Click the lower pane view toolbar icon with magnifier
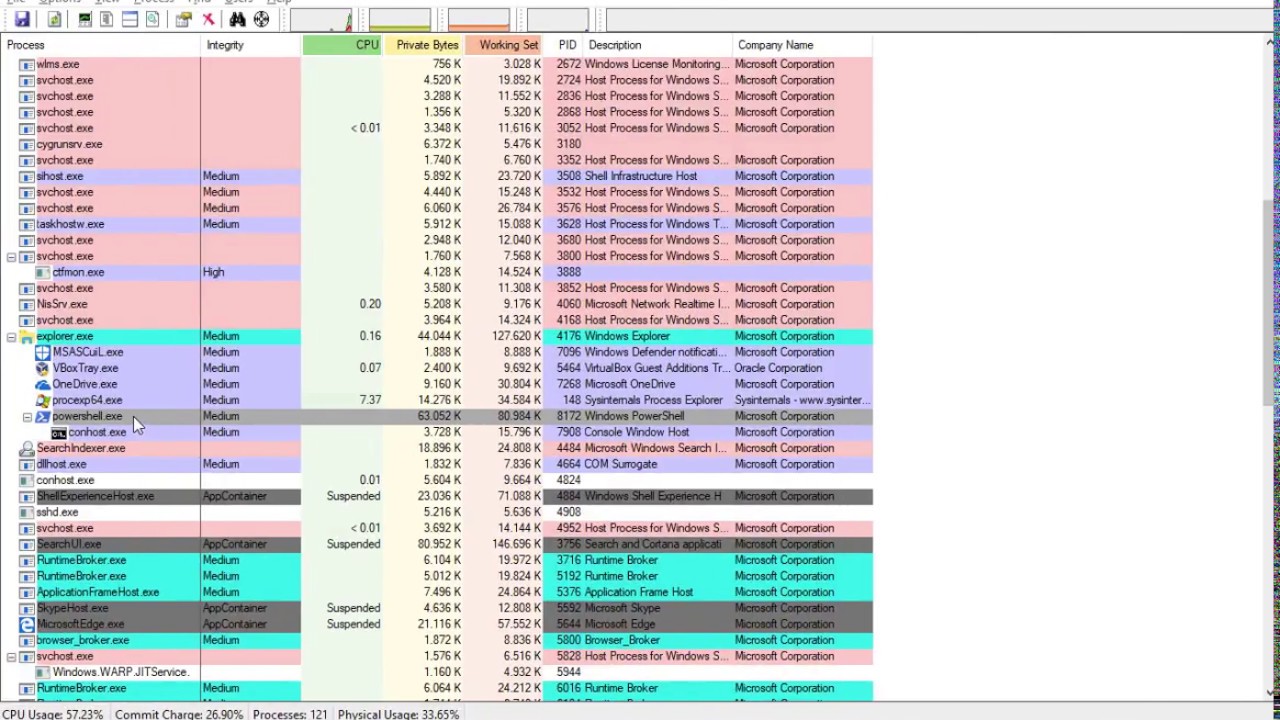 click(x=153, y=19)
